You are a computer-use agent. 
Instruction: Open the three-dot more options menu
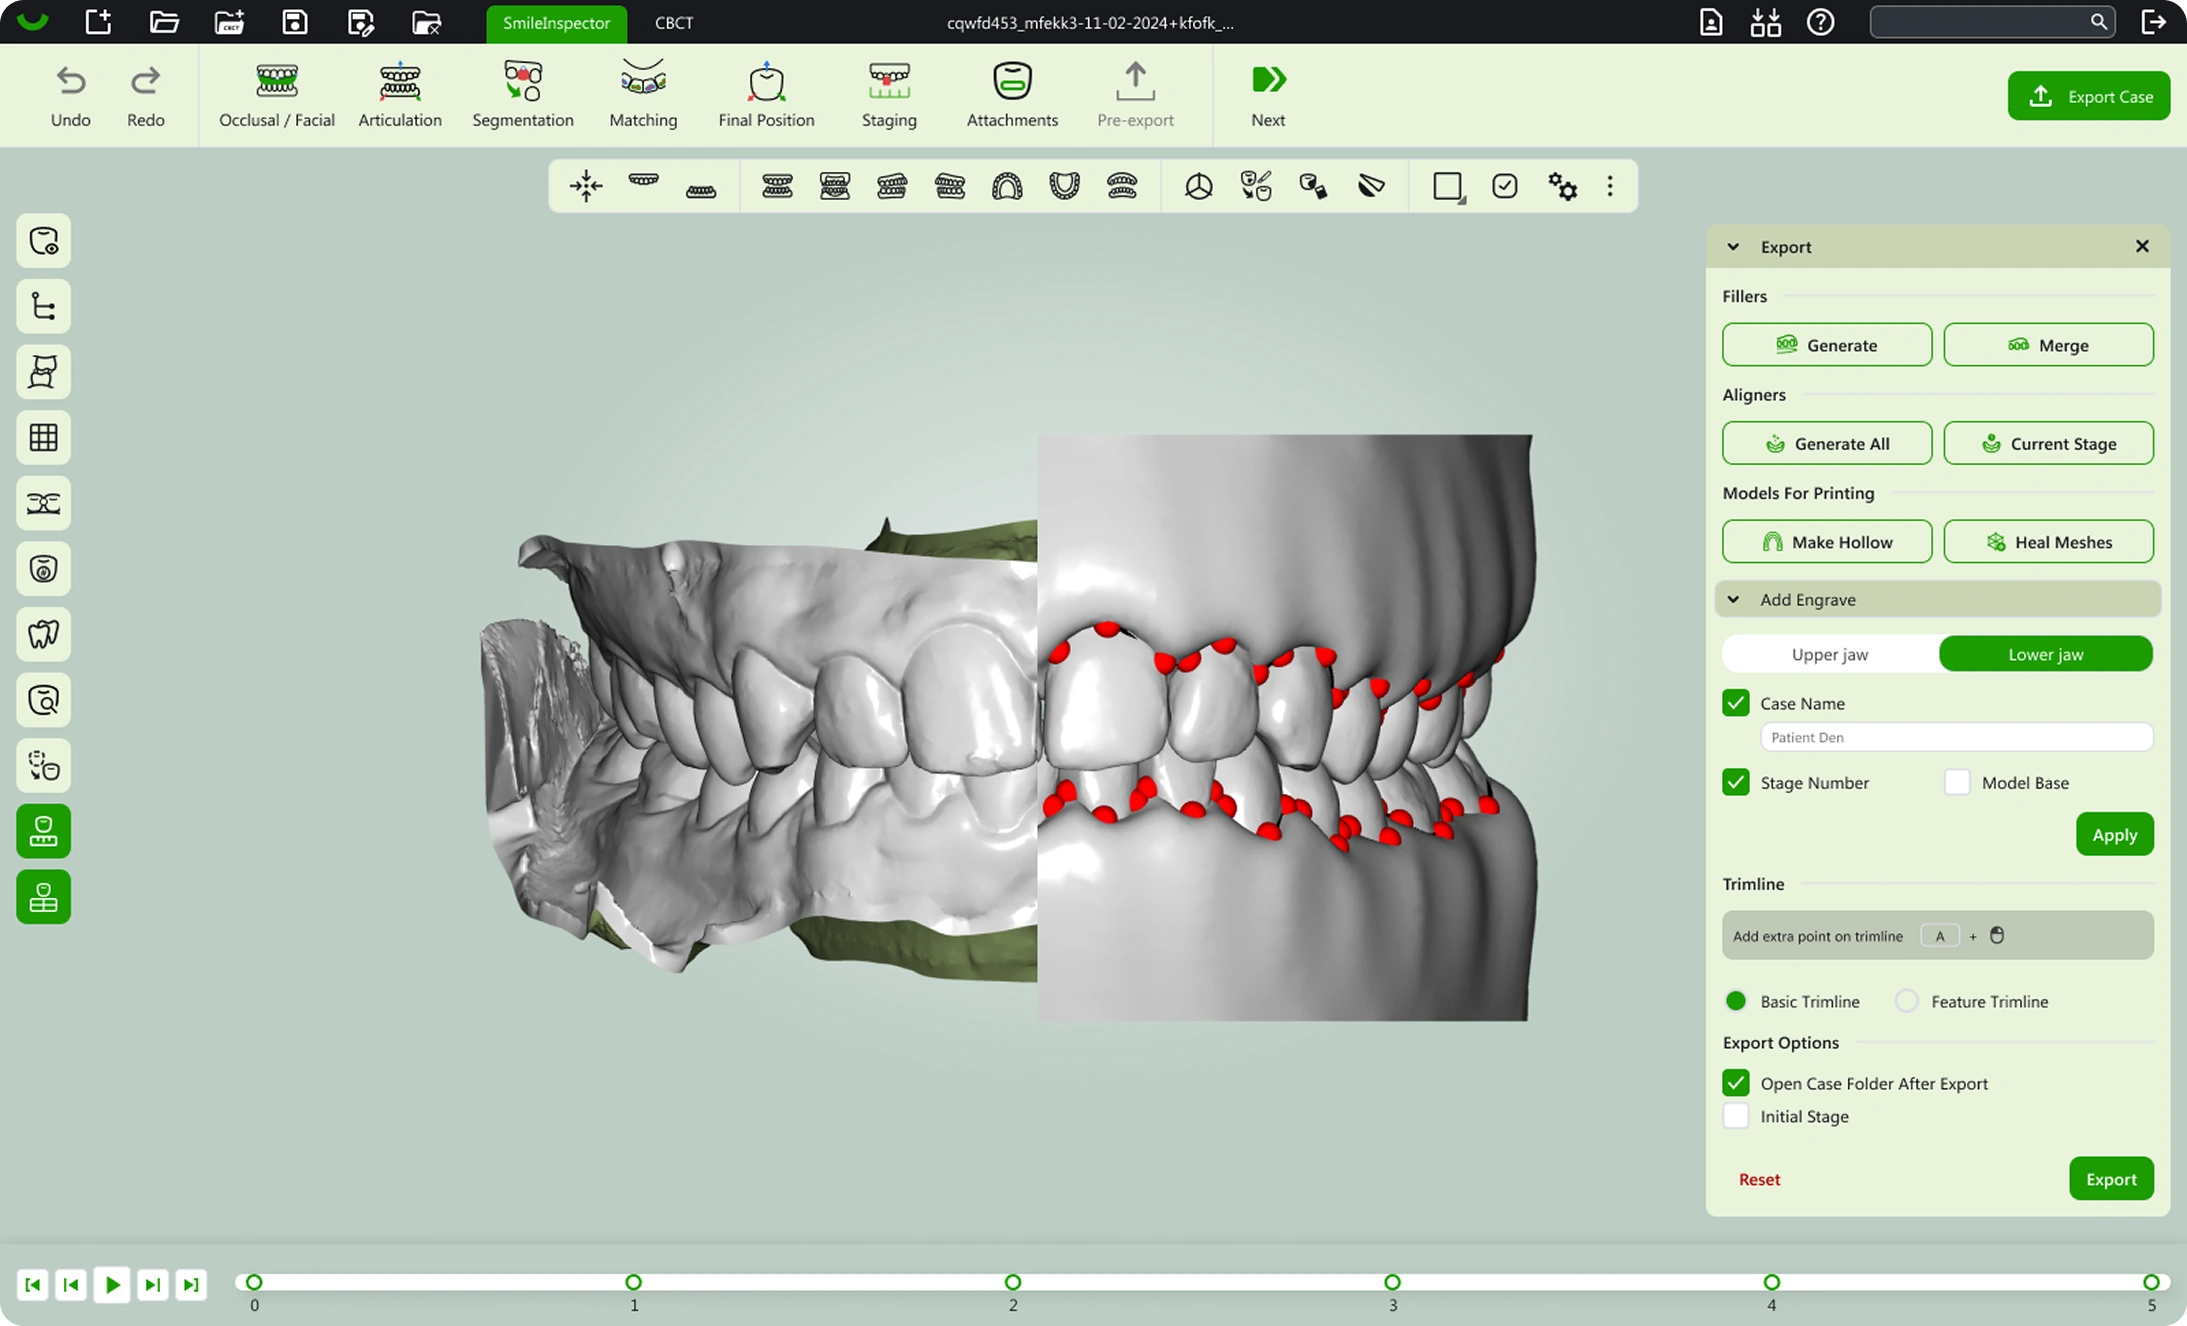1610,186
